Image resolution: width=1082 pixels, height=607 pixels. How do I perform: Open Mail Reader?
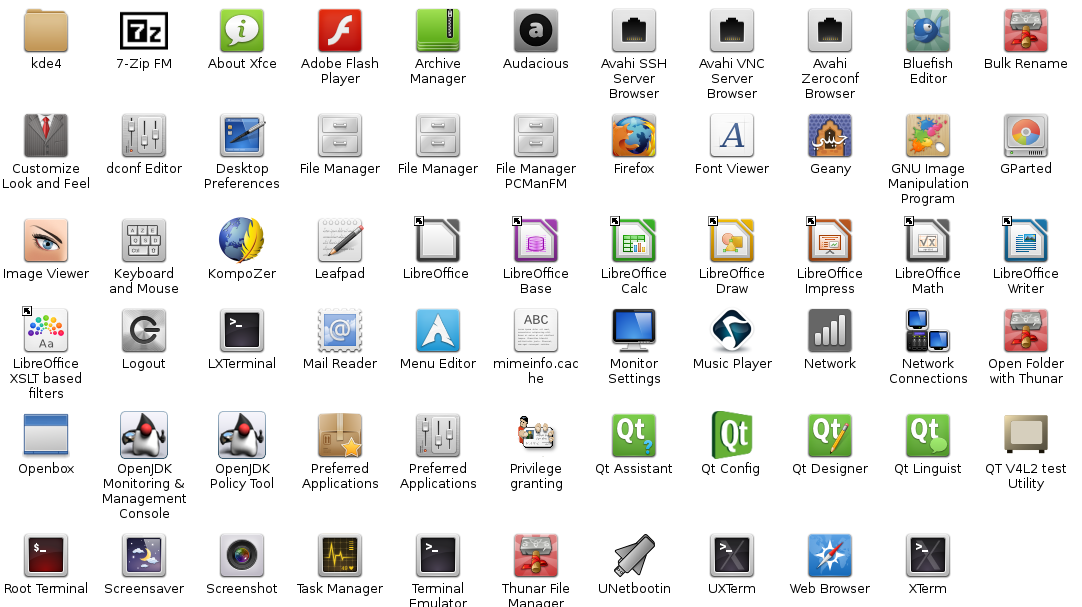coord(340,330)
